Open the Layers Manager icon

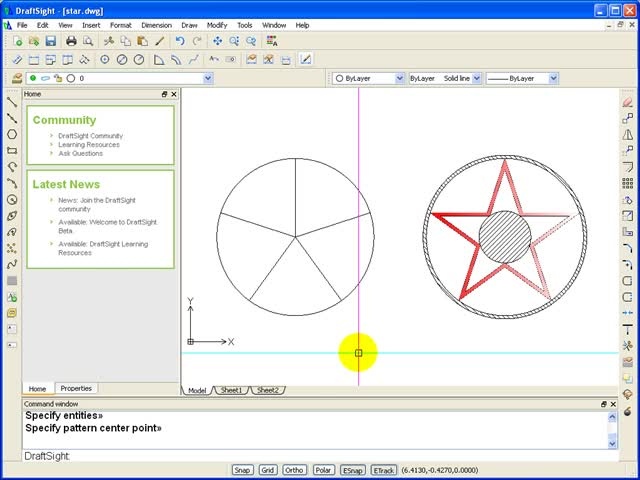tap(17, 78)
